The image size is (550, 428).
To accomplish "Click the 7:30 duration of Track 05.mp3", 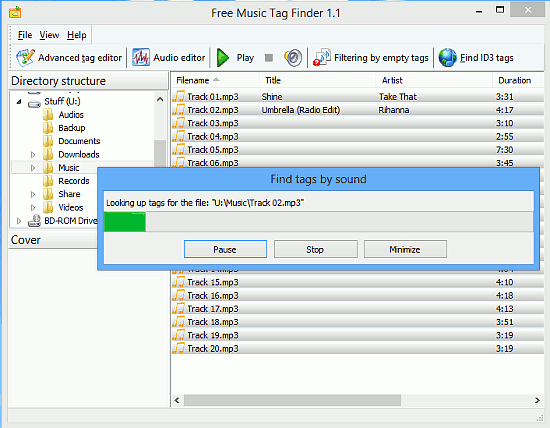I will click(504, 150).
